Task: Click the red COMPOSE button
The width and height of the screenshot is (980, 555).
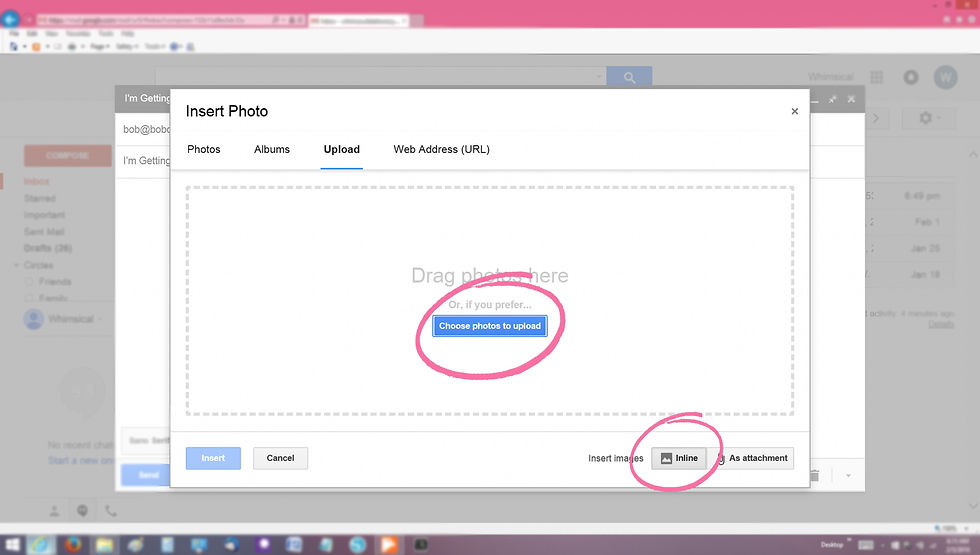Action: [x=68, y=156]
